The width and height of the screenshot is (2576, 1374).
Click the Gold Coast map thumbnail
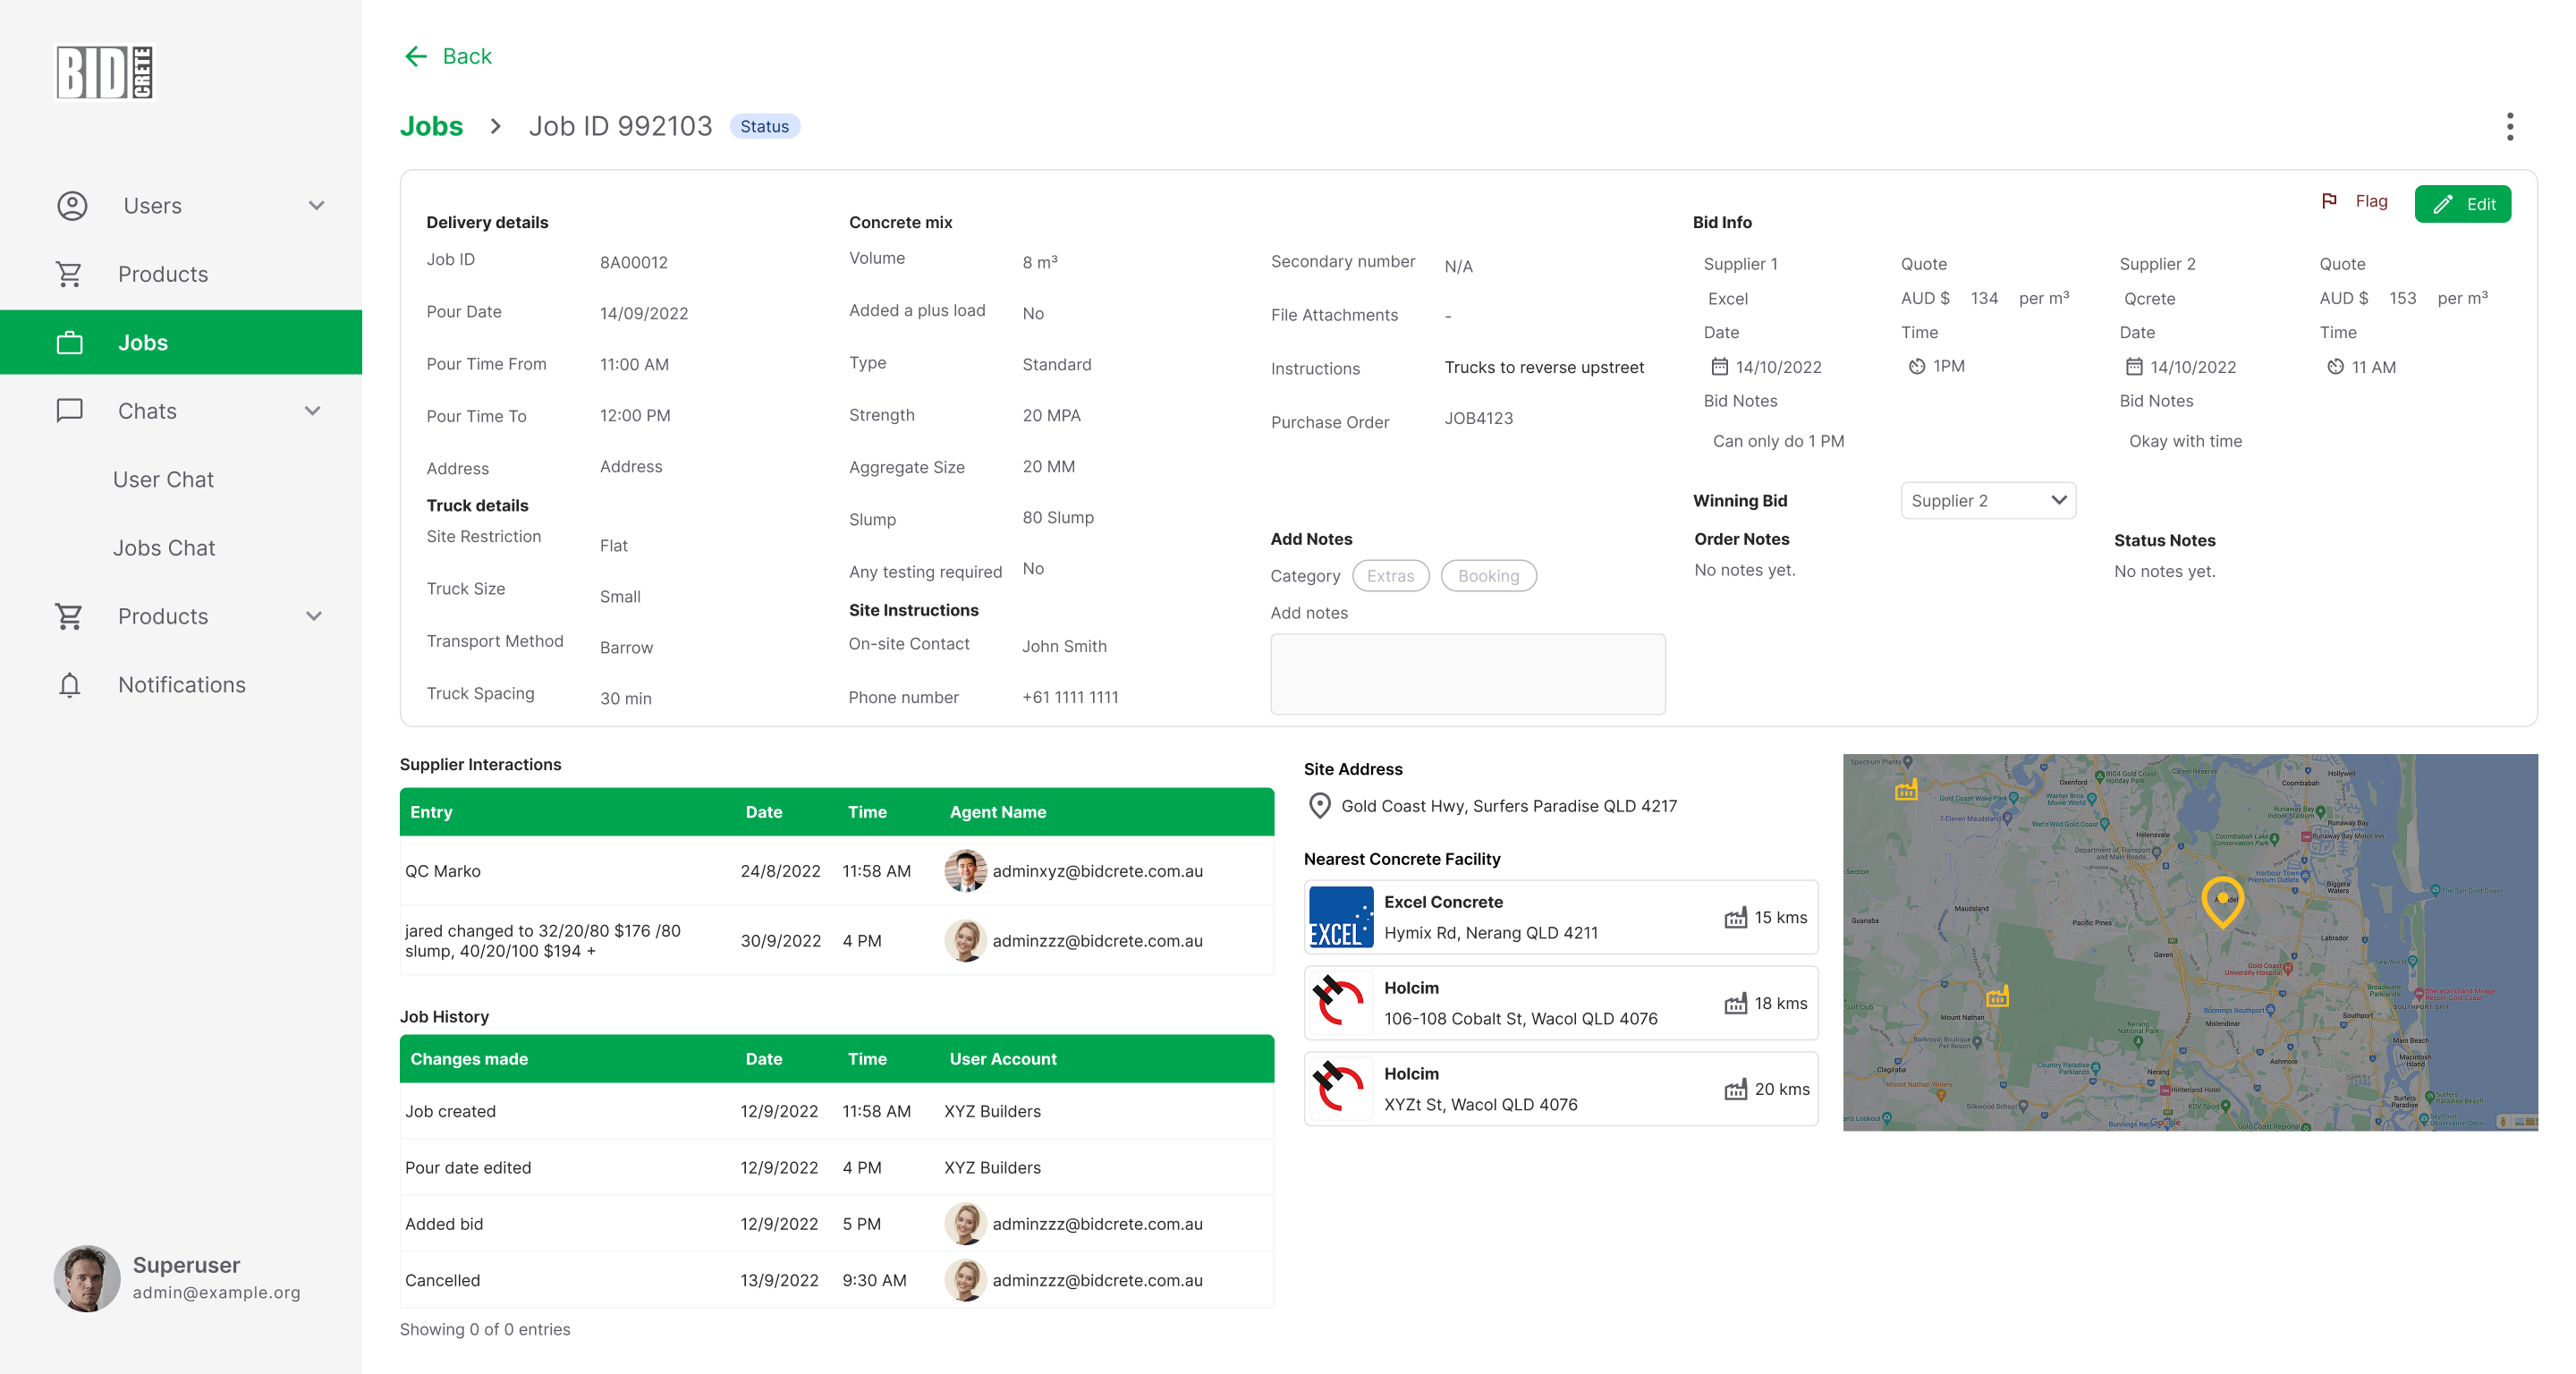tap(2190, 942)
